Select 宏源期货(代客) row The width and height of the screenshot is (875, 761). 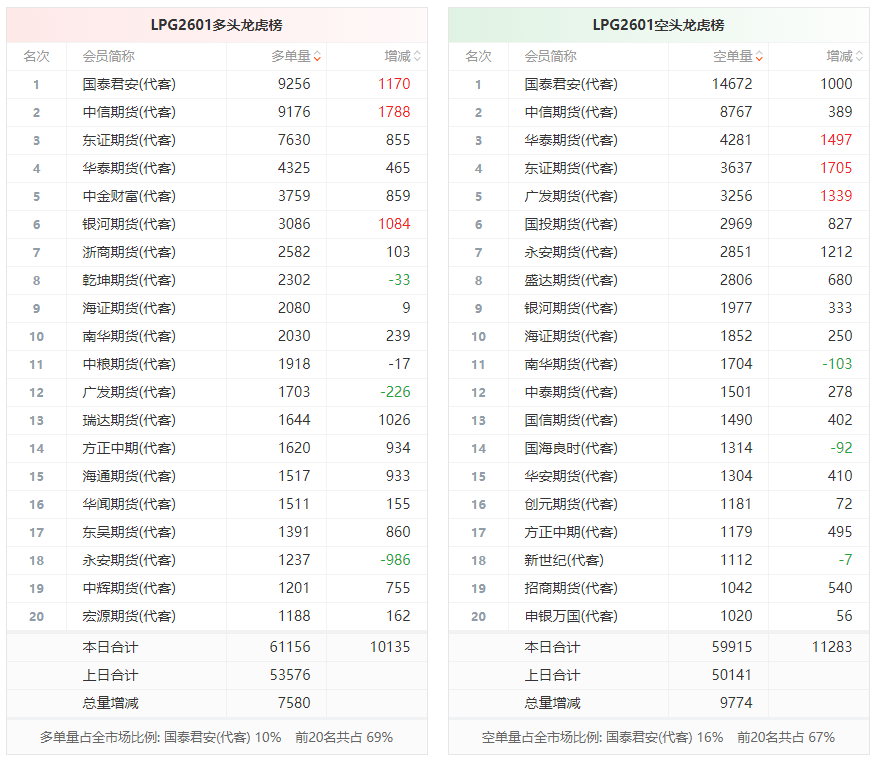point(217,616)
